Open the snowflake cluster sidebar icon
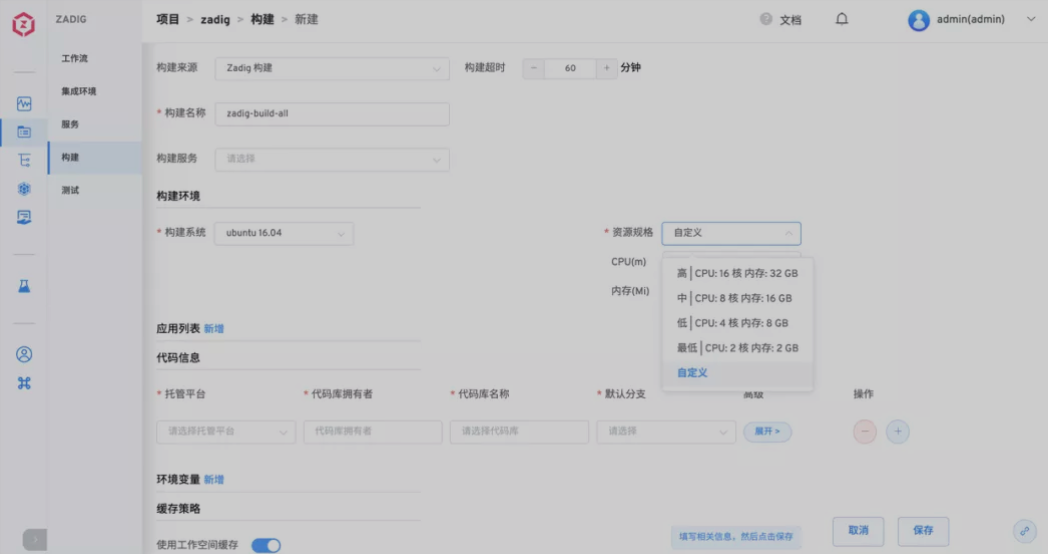1048x554 pixels. (24, 189)
